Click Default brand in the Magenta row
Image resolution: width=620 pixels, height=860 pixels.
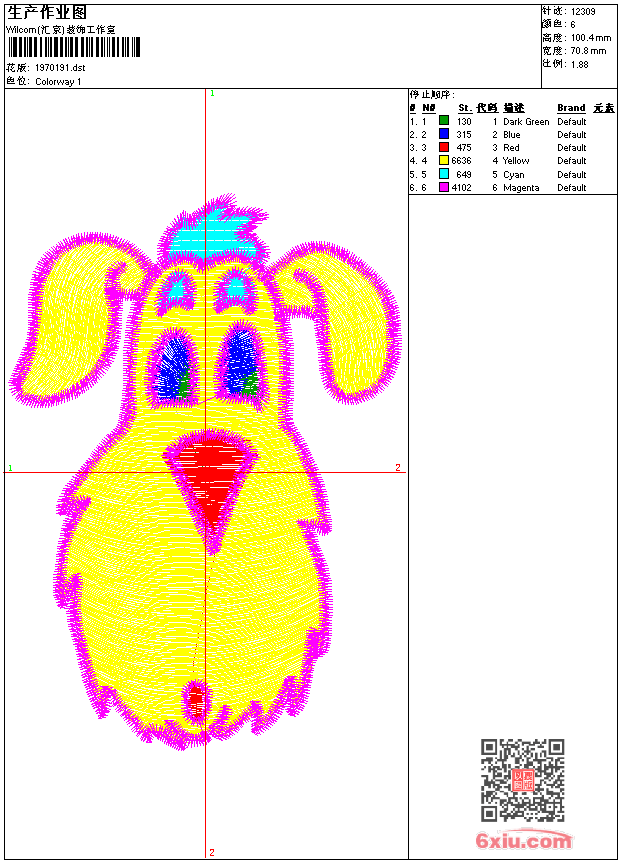572,188
